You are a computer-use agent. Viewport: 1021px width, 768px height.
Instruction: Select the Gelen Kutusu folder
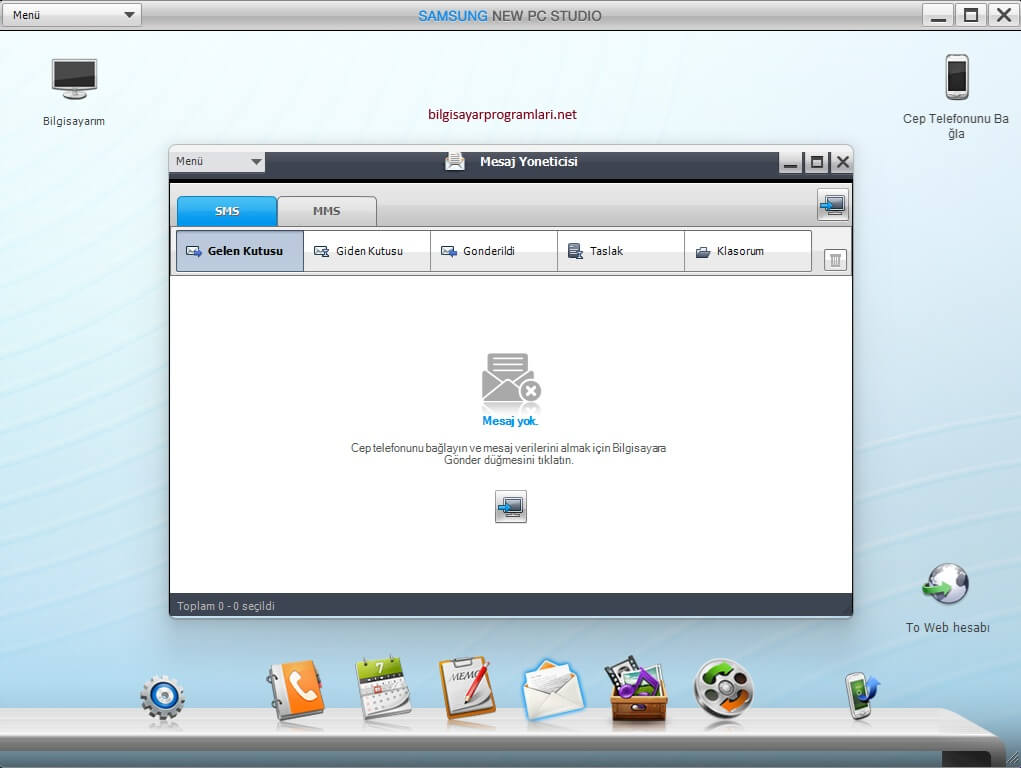click(240, 251)
